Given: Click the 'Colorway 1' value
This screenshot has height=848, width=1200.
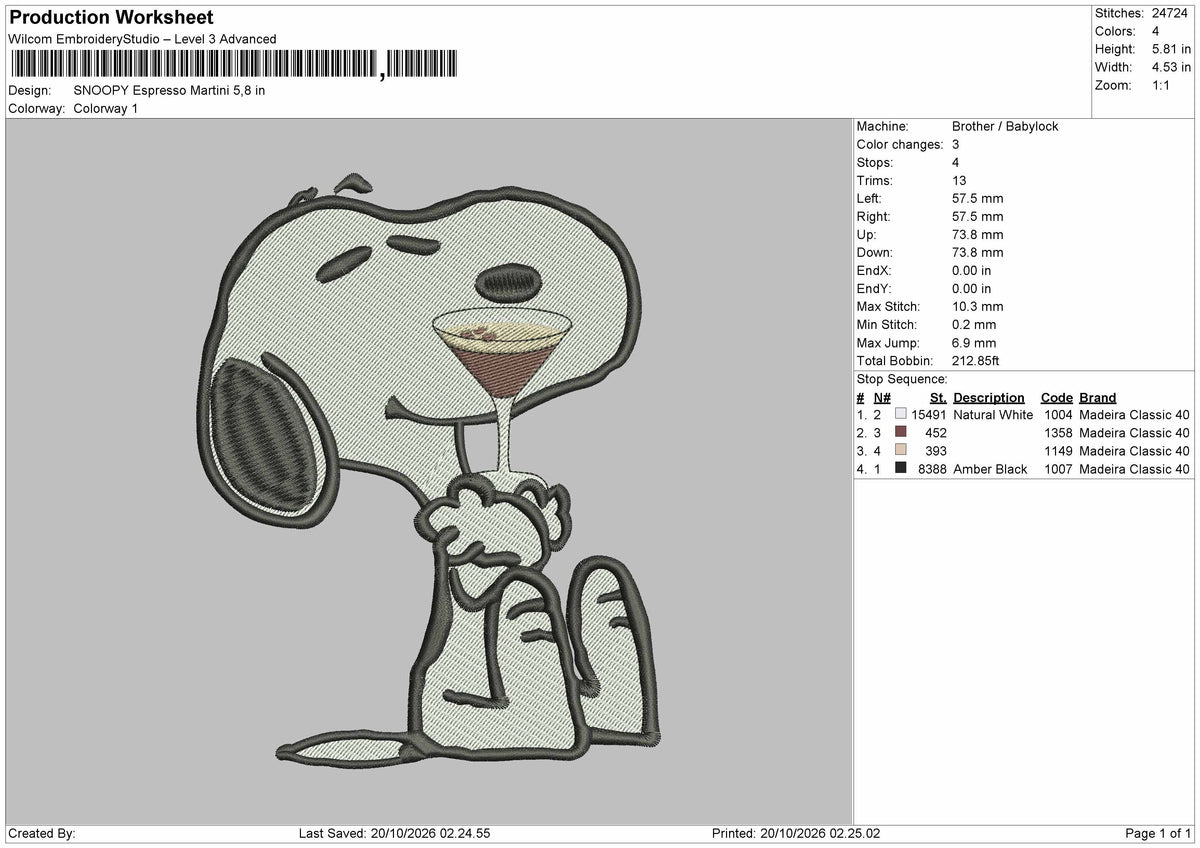Looking at the screenshot, I should [x=106, y=108].
